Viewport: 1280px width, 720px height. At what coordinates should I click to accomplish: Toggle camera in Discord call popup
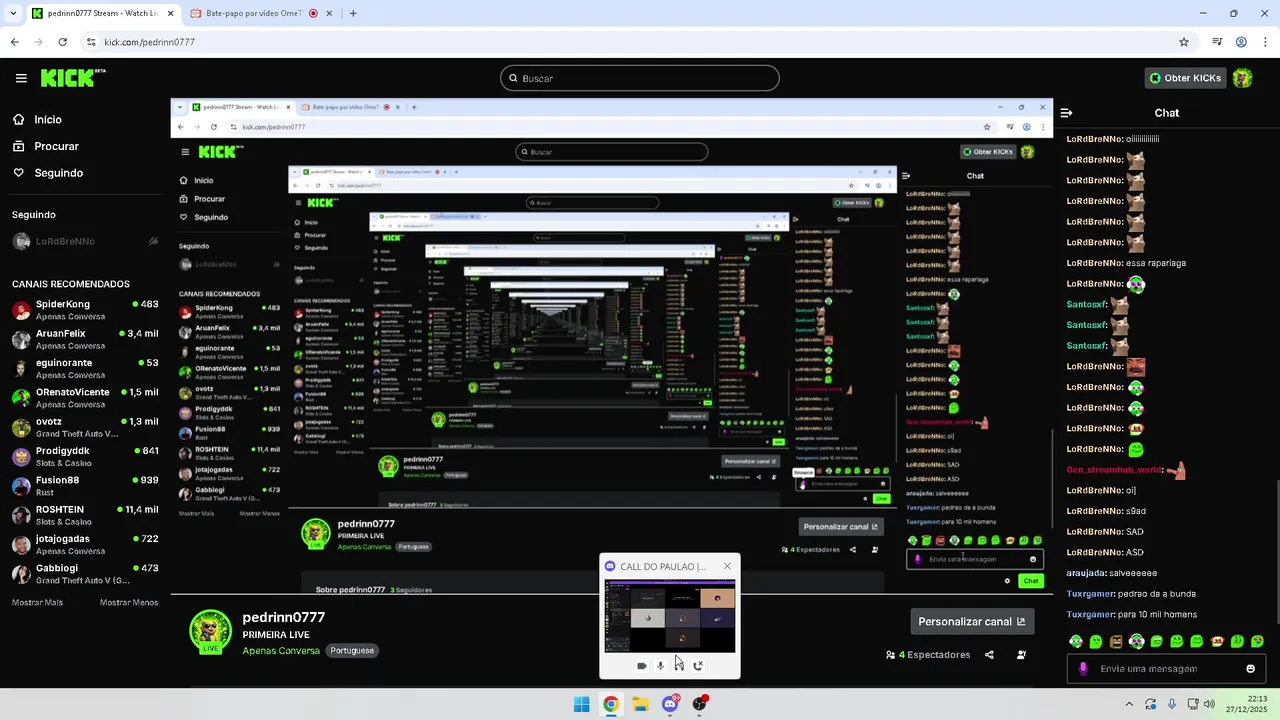pos(642,666)
